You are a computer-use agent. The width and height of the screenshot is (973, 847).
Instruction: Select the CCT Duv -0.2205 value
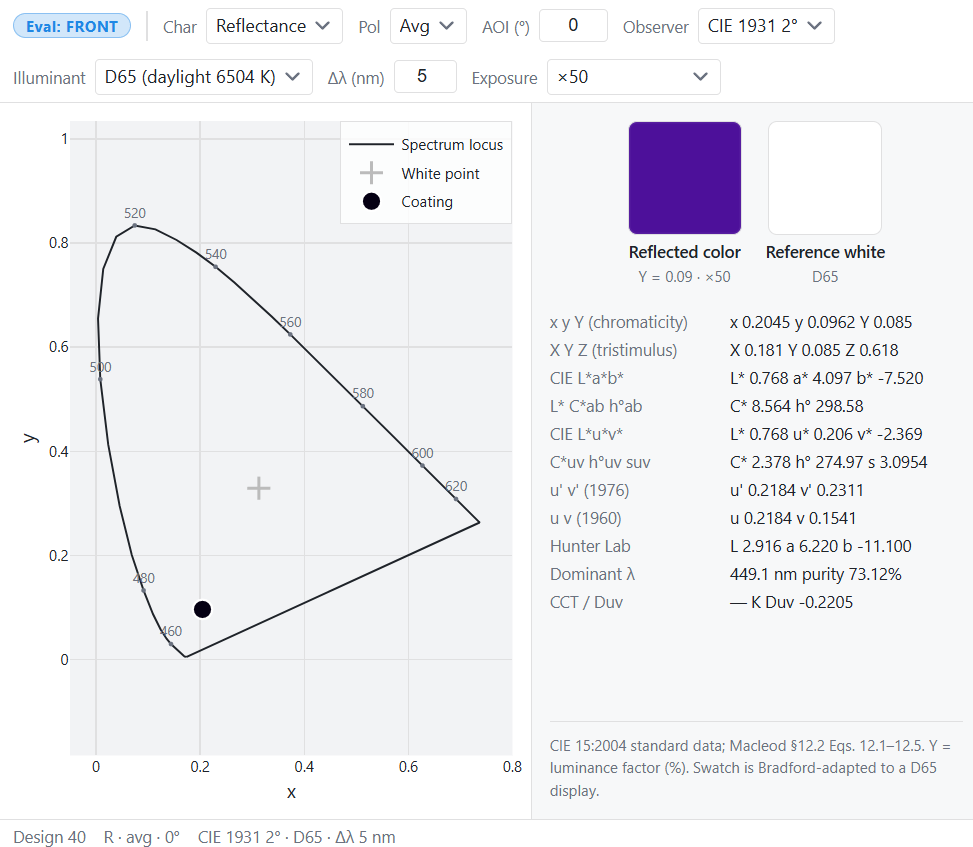pos(791,602)
